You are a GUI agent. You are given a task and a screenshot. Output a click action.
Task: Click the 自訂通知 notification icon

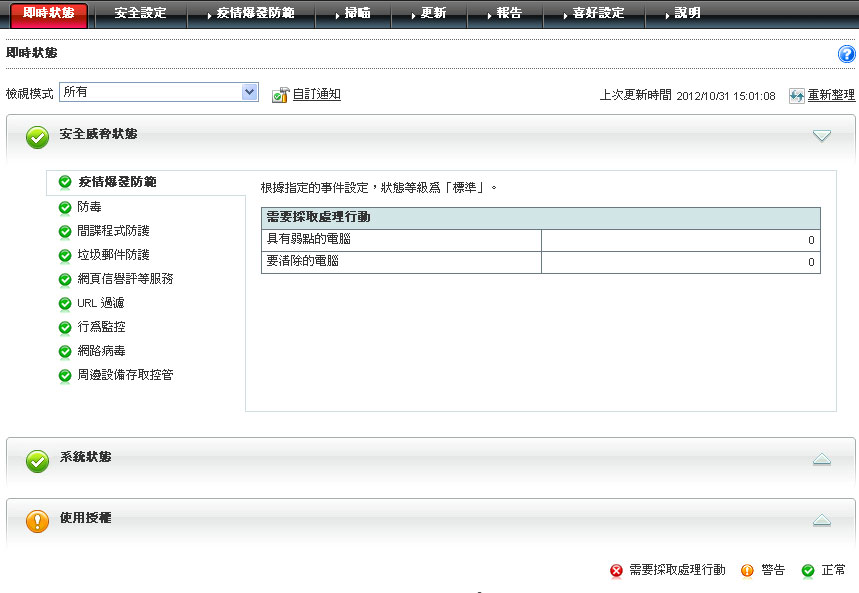280,94
